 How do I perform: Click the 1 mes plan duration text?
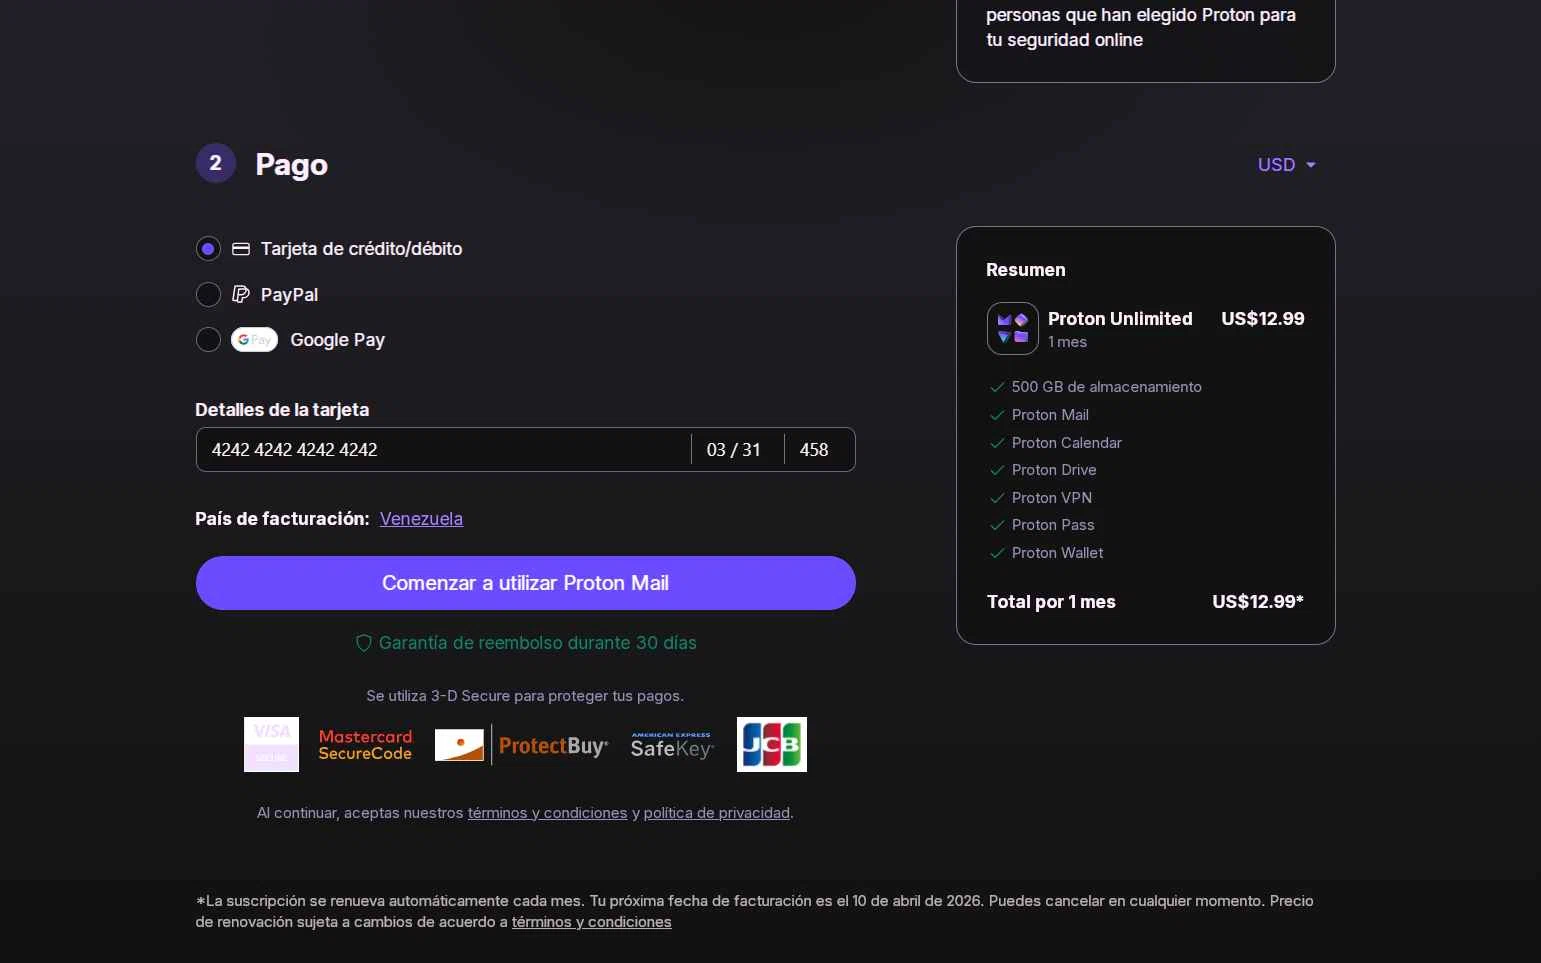(x=1068, y=342)
